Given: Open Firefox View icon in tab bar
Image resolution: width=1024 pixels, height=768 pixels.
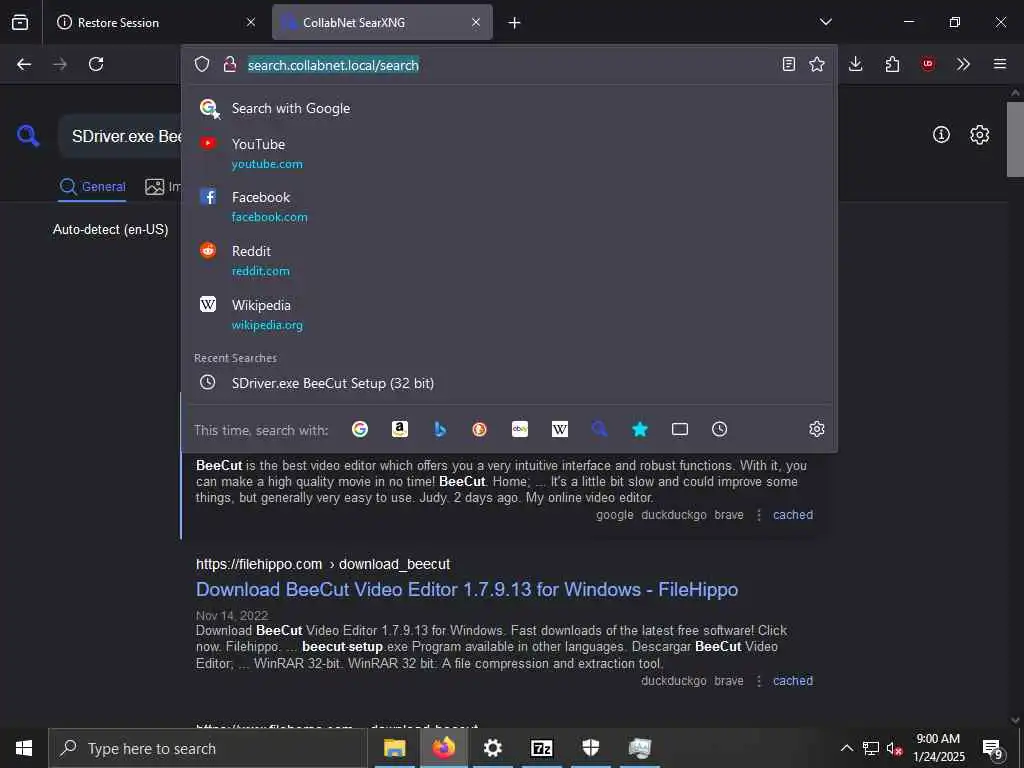Looking at the screenshot, I should point(20,22).
